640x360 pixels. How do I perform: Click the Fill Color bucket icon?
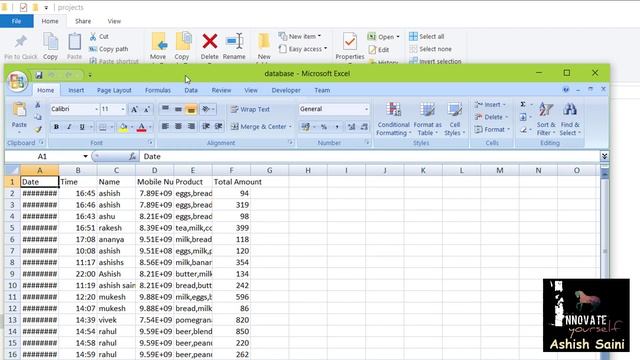tap(123, 127)
